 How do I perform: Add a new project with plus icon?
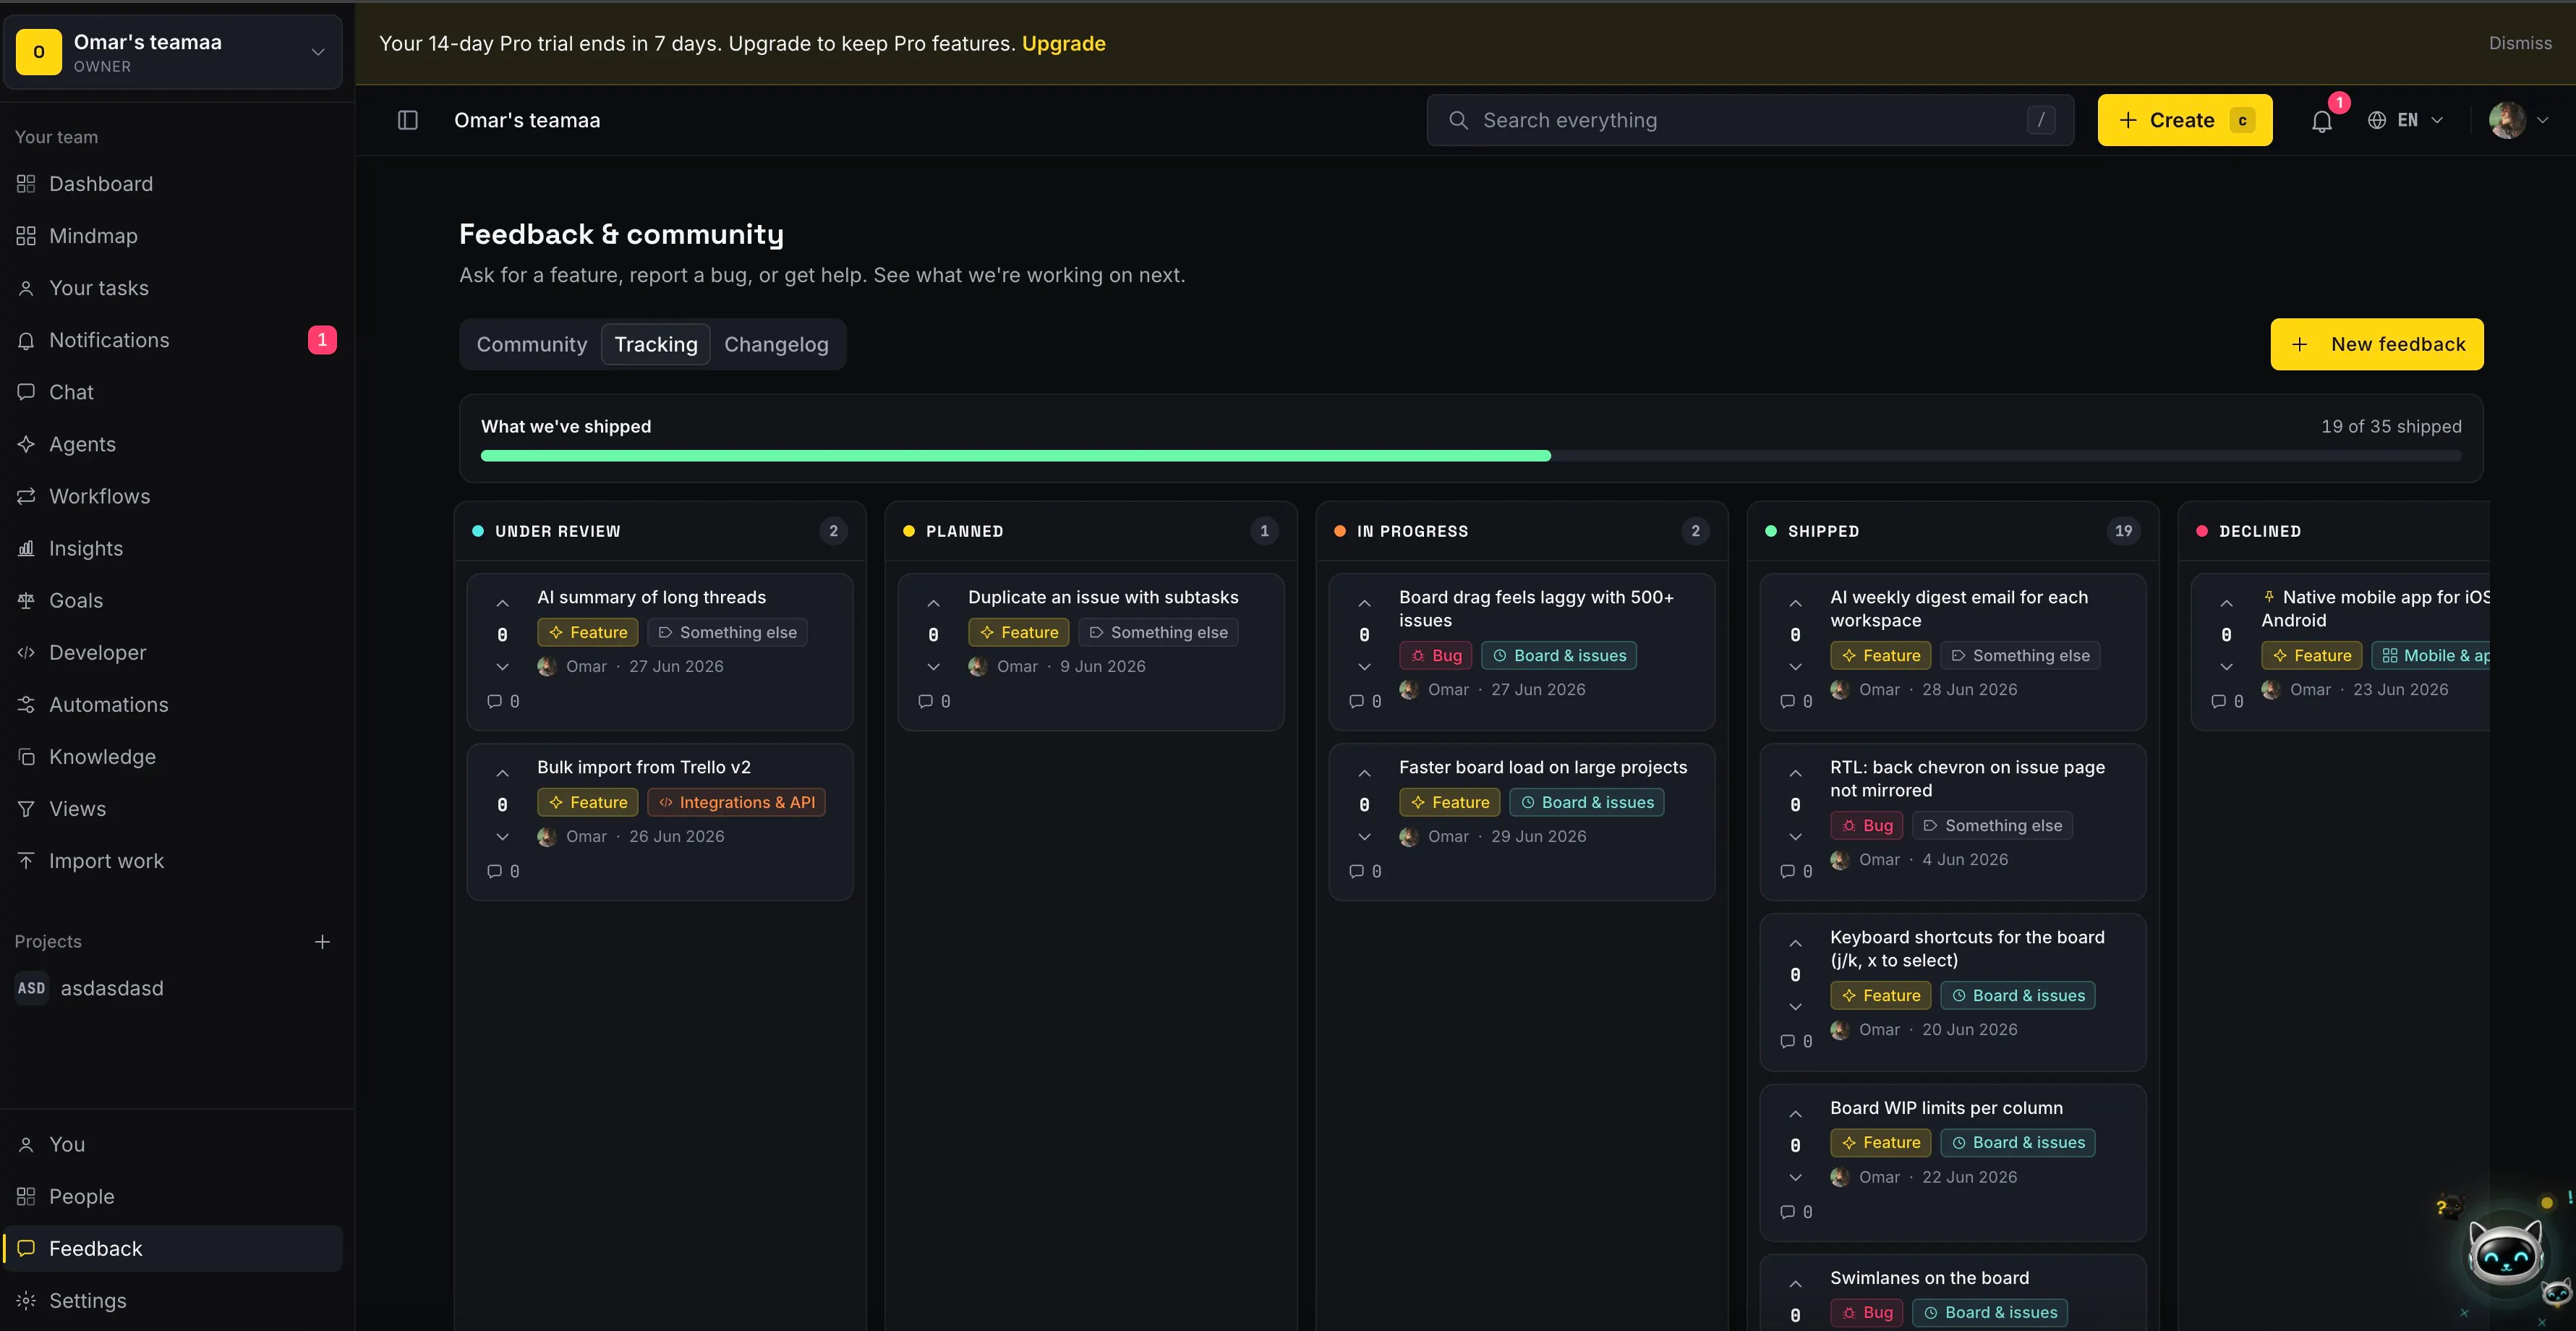point(322,942)
